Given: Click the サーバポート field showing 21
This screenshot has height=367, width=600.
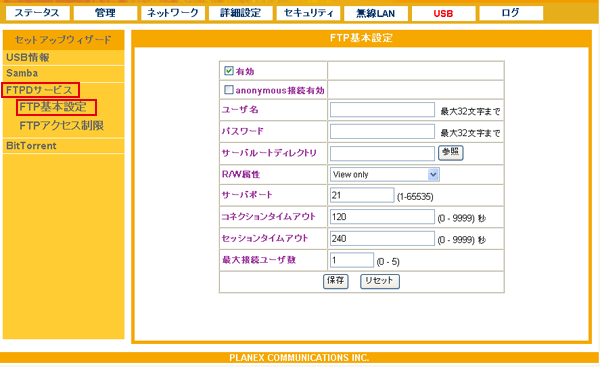Looking at the screenshot, I should [362, 195].
